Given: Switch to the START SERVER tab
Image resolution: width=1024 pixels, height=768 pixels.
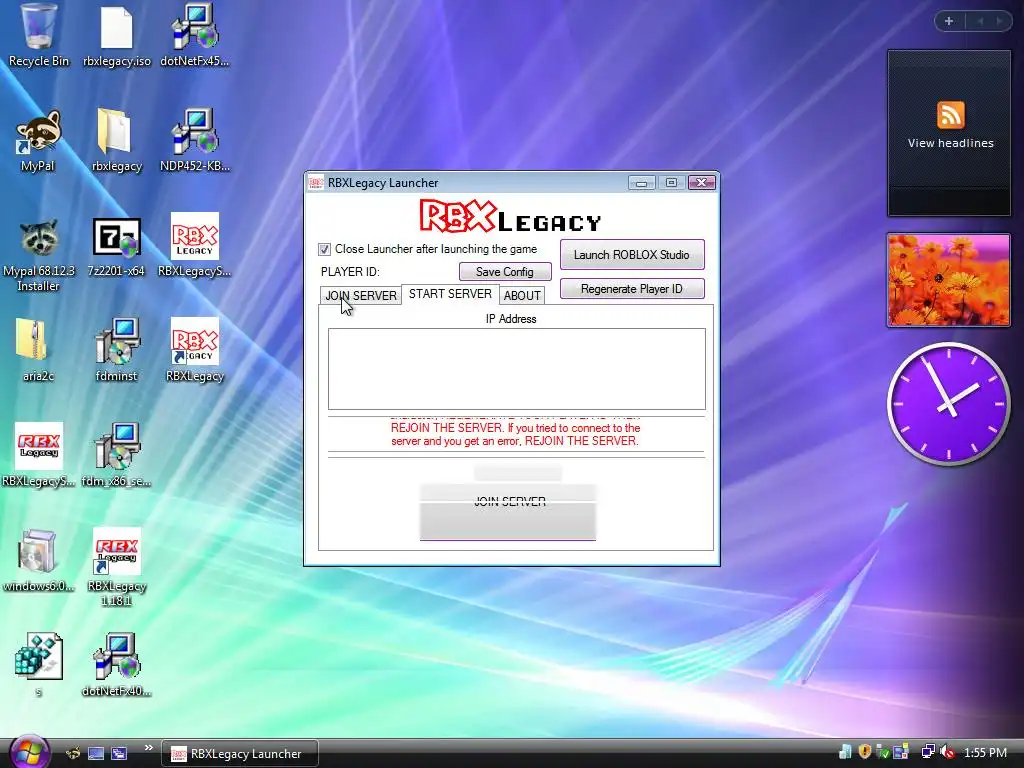Looking at the screenshot, I should click(450, 294).
